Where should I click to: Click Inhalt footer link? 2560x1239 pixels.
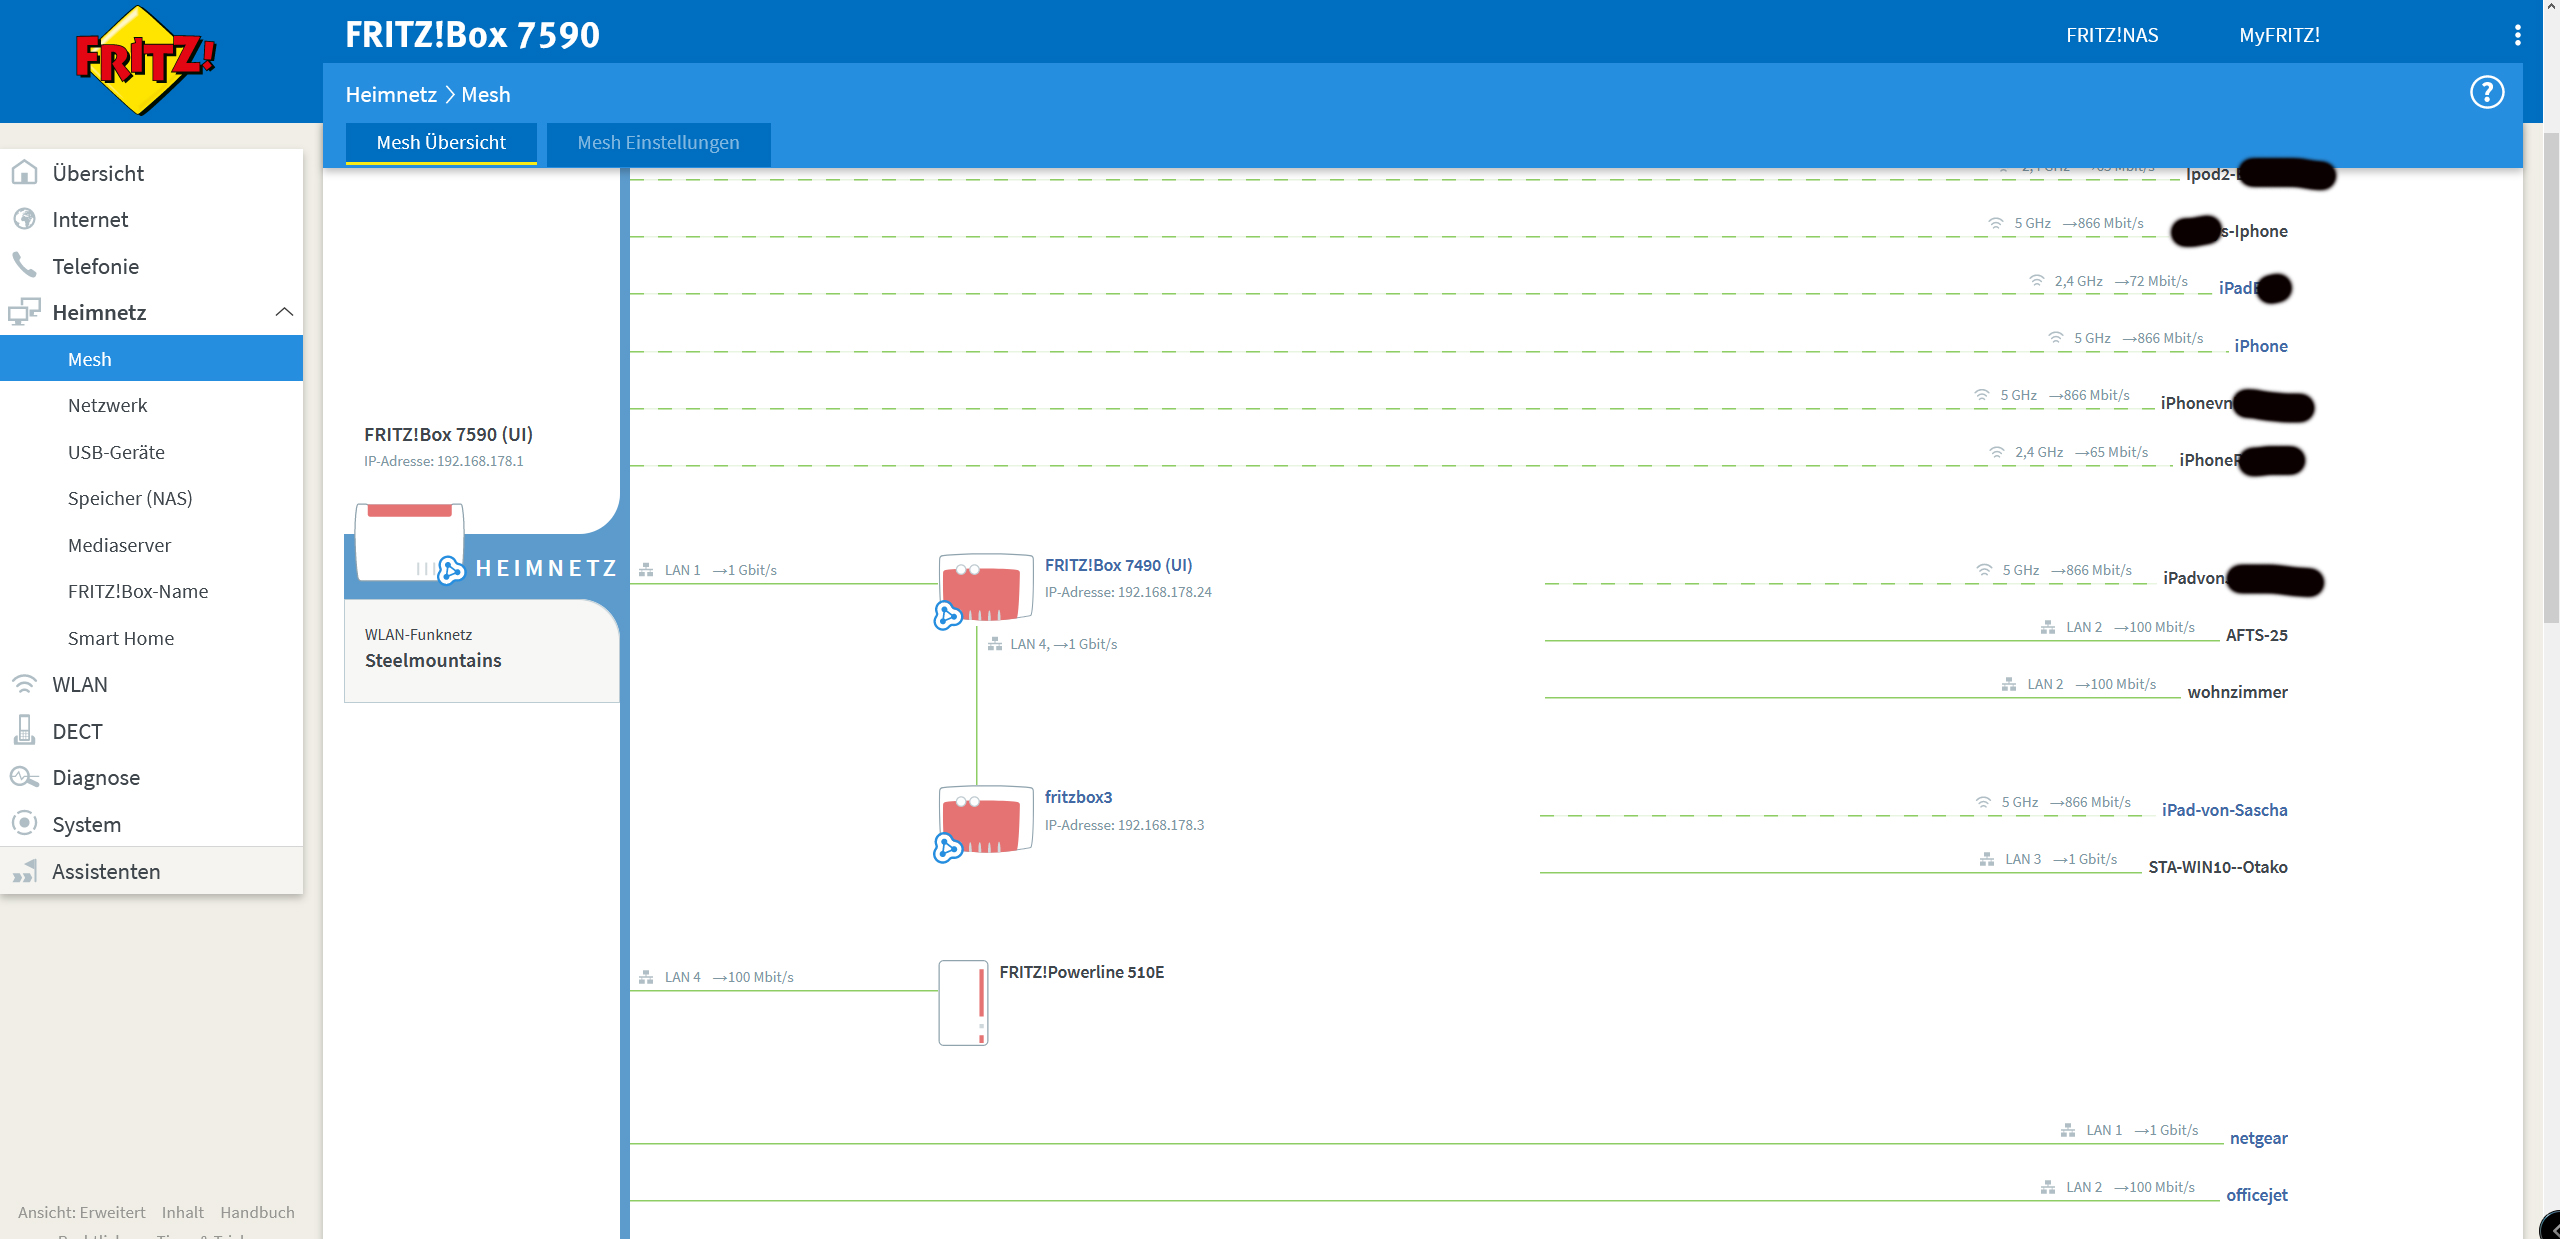[183, 1212]
